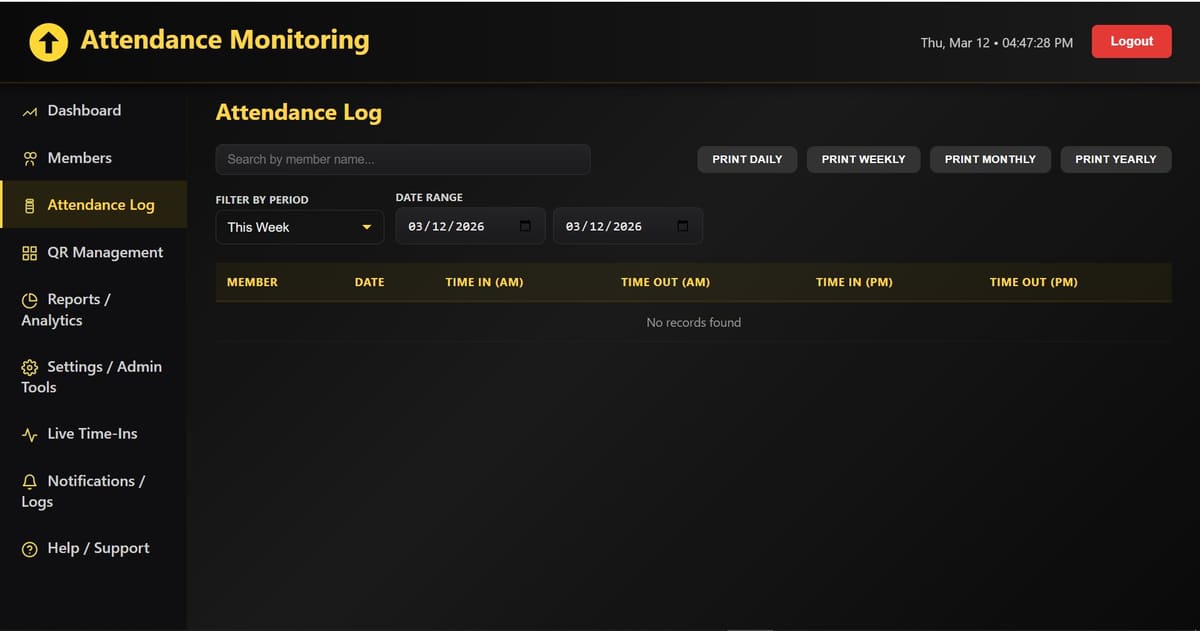This screenshot has height=631, width=1200.
Task: Click the Notifications bell icon
Action: pyautogui.click(x=30, y=481)
